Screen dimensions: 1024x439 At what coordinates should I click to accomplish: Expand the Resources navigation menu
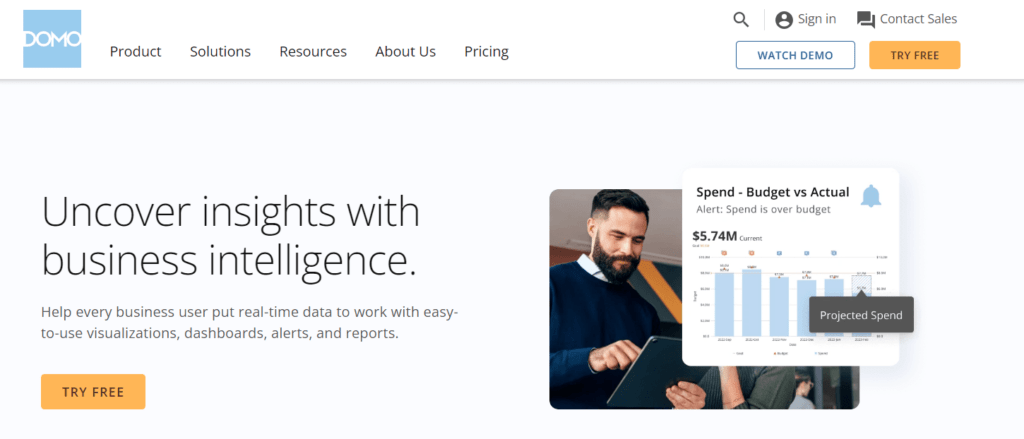click(x=313, y=52)
